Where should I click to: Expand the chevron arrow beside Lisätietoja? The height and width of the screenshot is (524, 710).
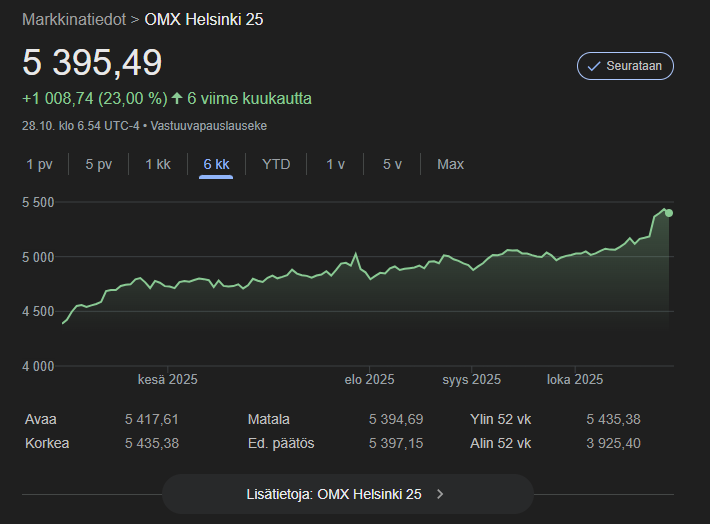[440, 494]
